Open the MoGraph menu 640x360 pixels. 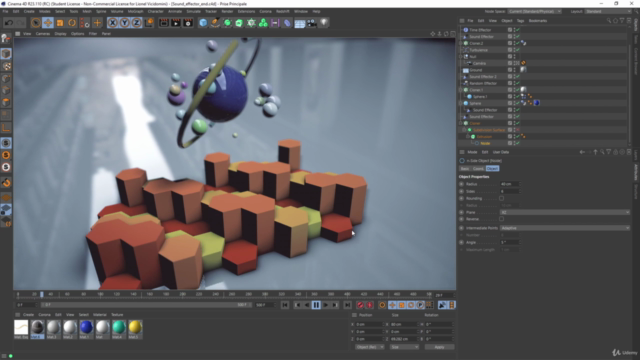tap(136, 11)
